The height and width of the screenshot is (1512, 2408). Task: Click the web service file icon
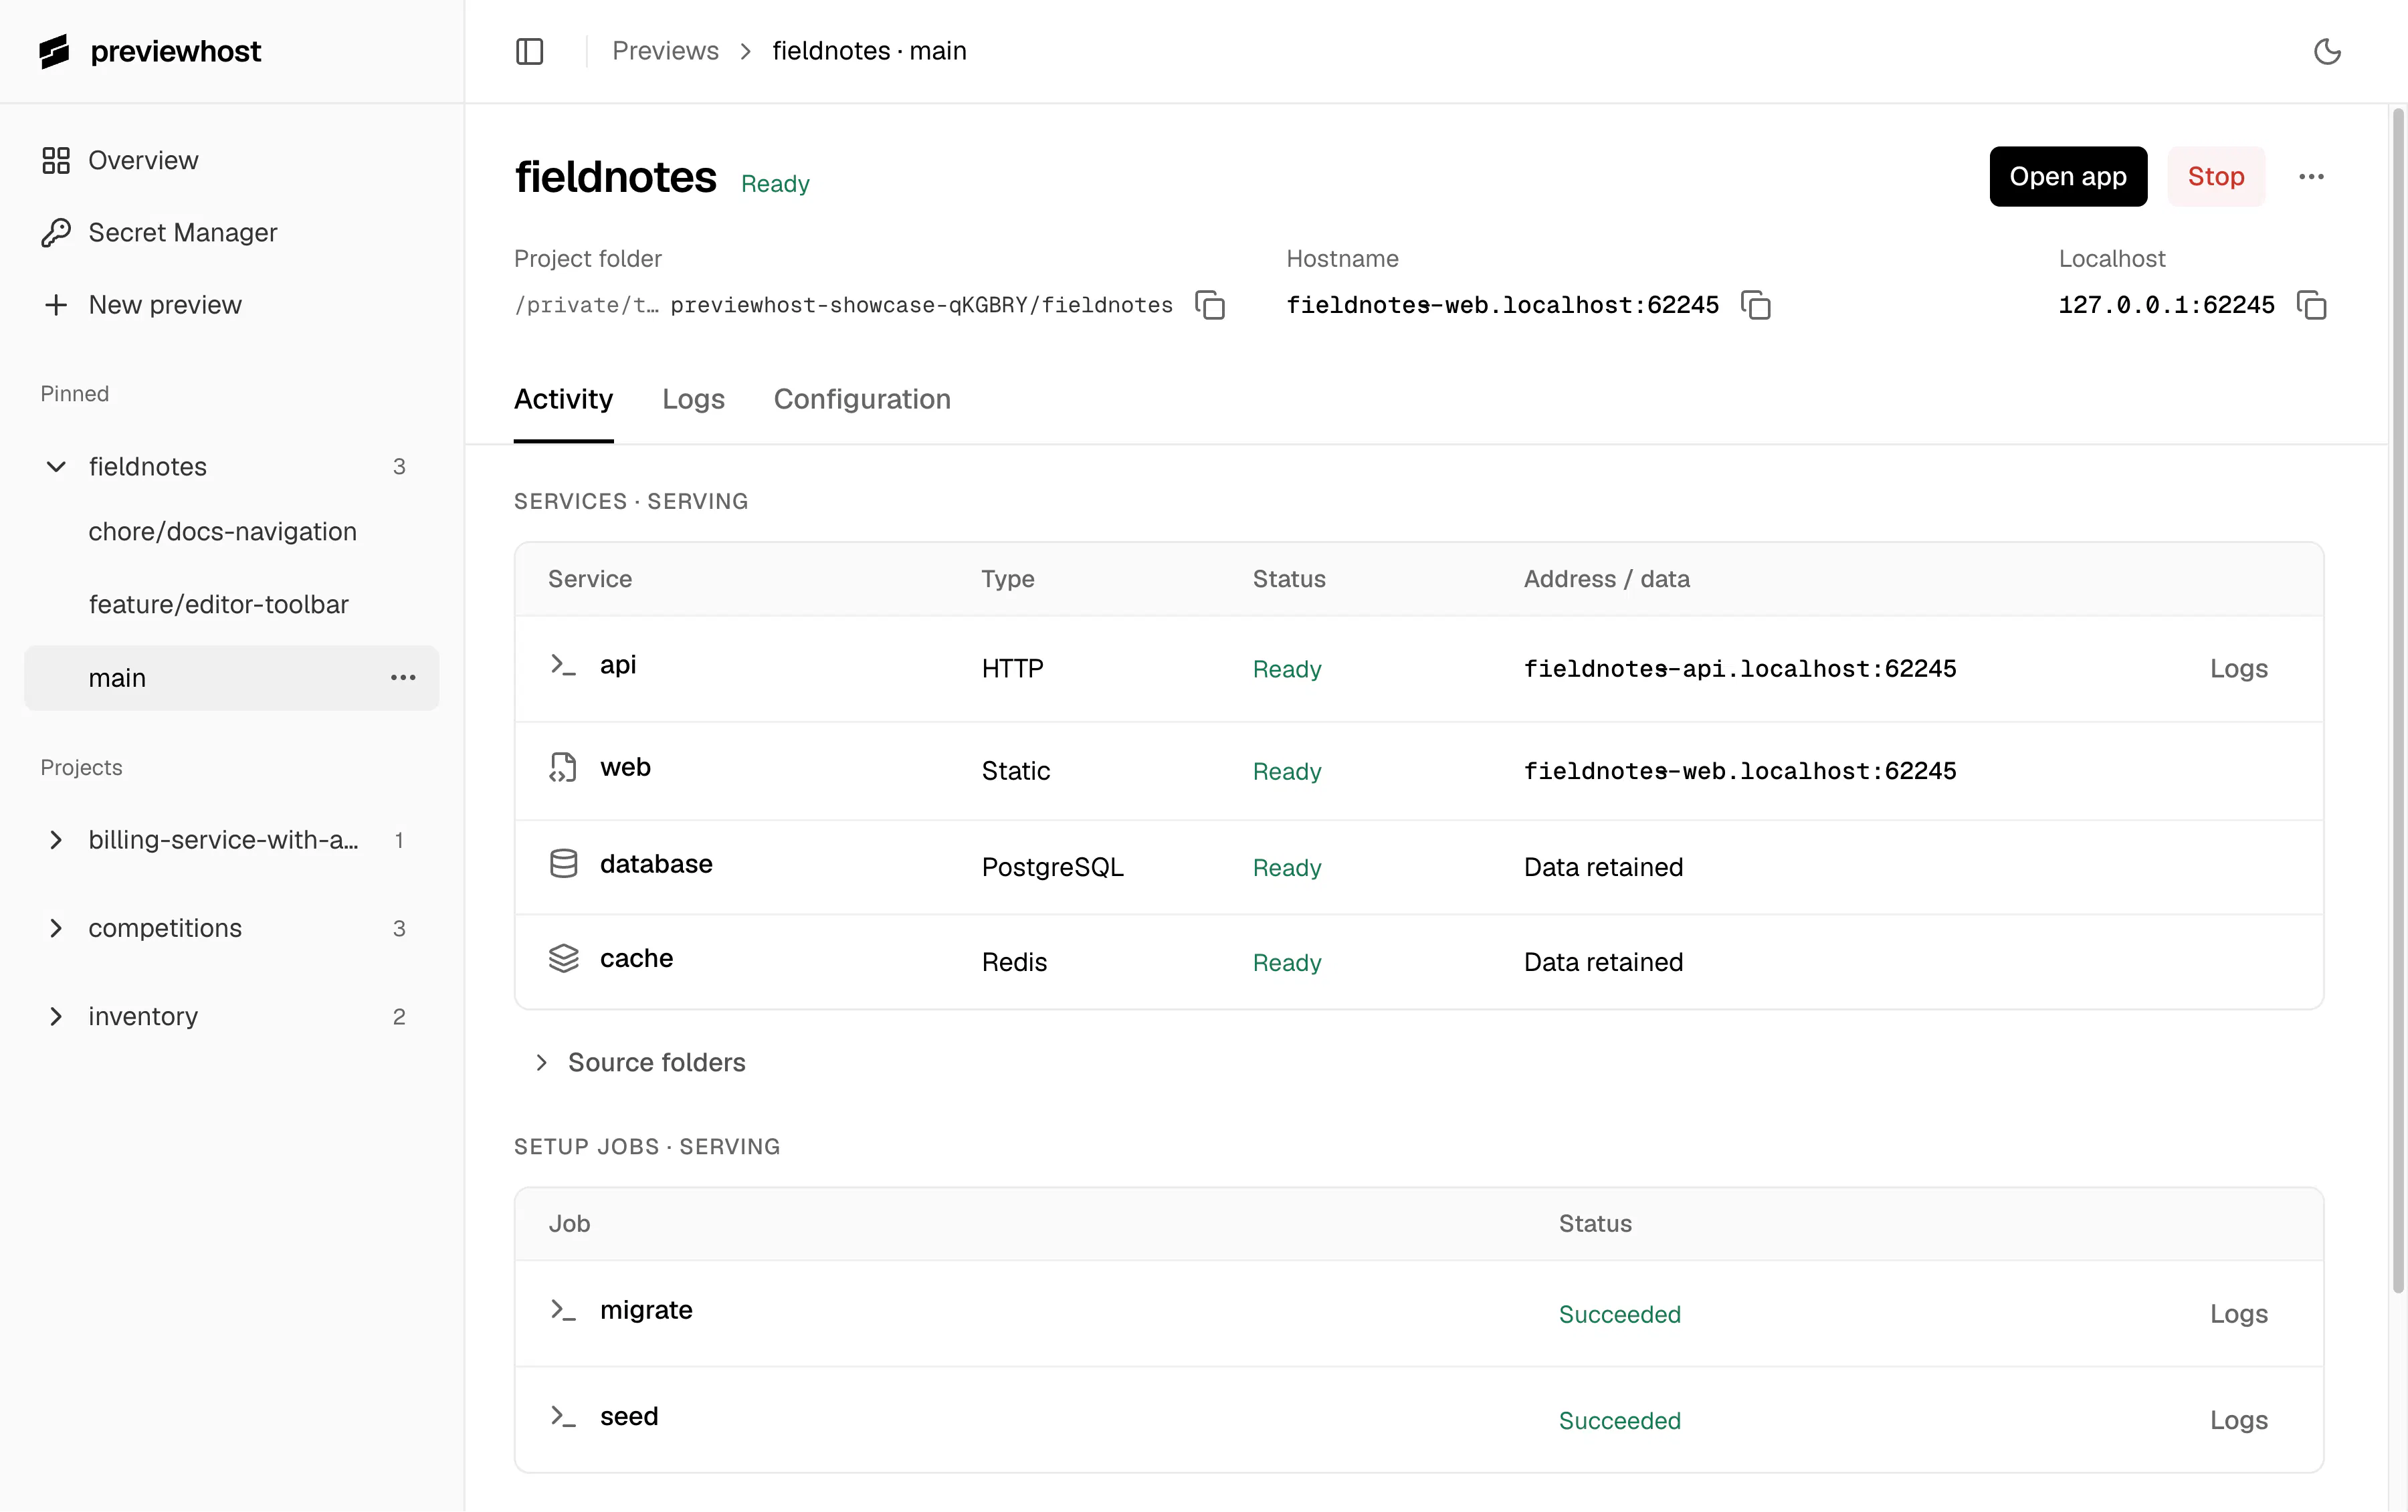click(x=563, y=767)
